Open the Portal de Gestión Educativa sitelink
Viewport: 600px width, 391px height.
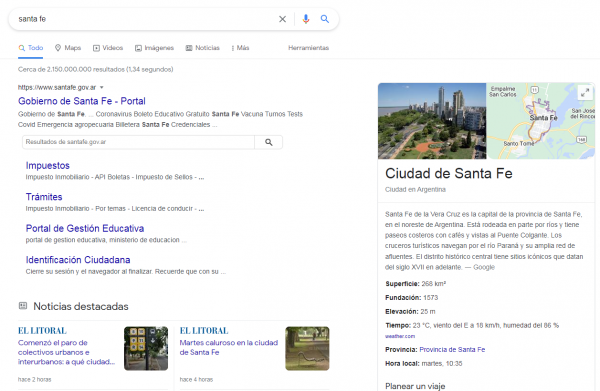coord(85,228)
